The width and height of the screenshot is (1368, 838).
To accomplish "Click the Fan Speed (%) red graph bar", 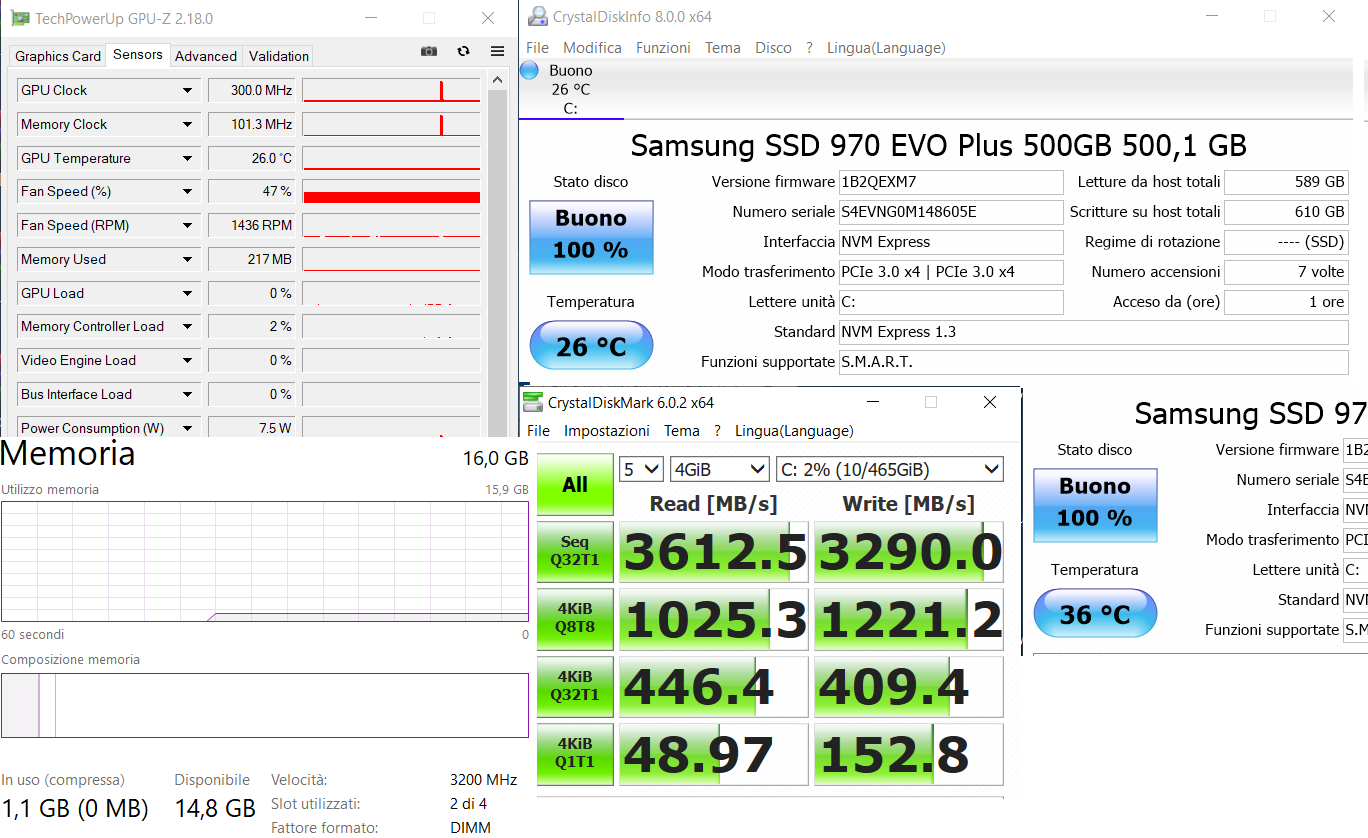I will coord(391,197).
